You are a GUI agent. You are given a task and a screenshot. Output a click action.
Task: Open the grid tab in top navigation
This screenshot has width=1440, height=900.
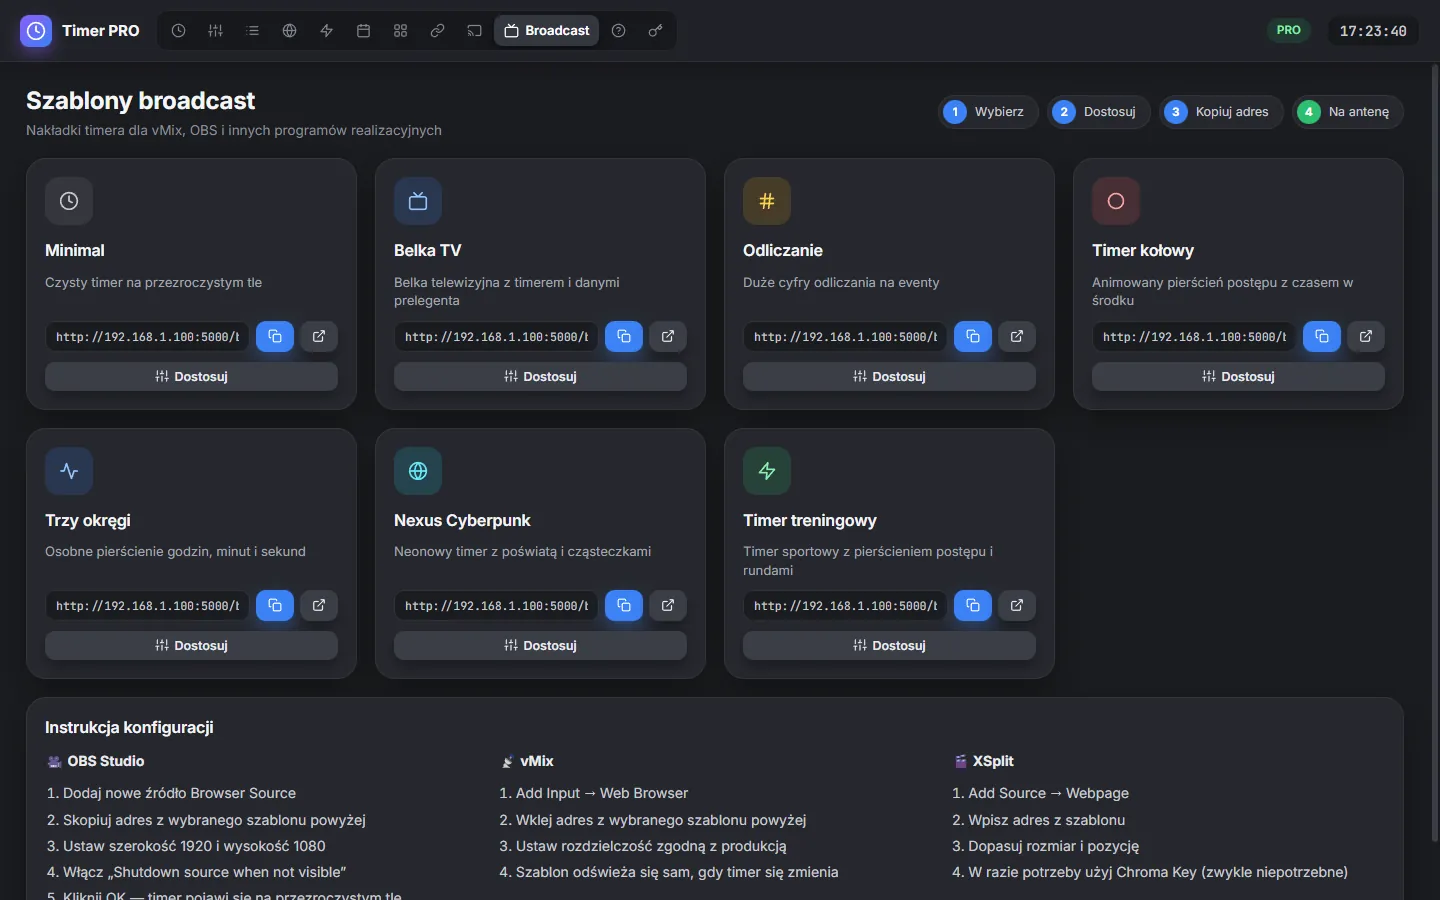click(x=400, y=31)
